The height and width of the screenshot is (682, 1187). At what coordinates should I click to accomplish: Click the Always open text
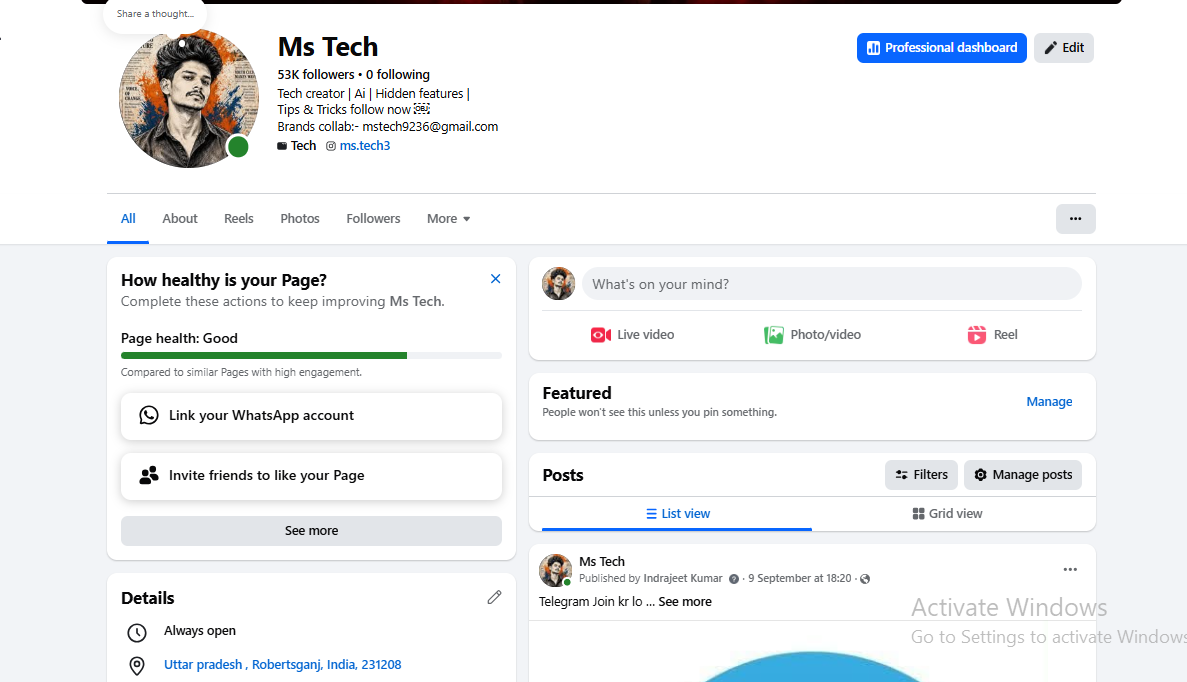click(x=200, y=631)
